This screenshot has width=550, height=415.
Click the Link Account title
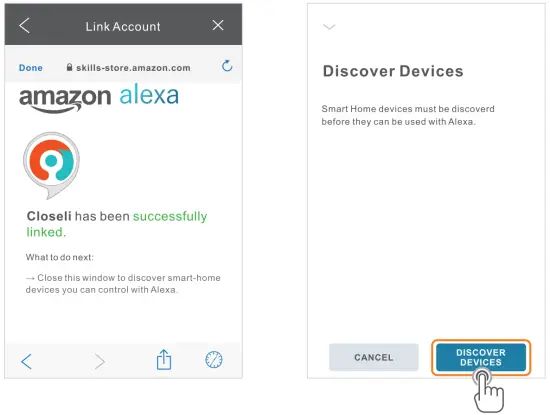123,27
